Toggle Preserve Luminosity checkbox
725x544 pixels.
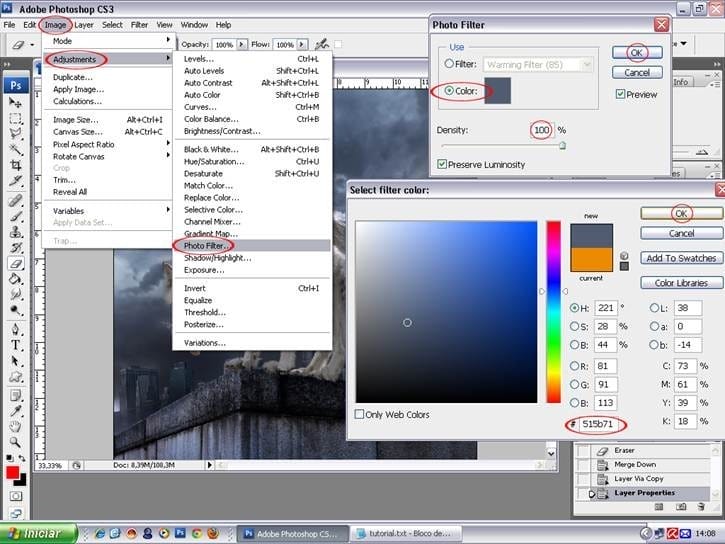click(x=442, y=164)
